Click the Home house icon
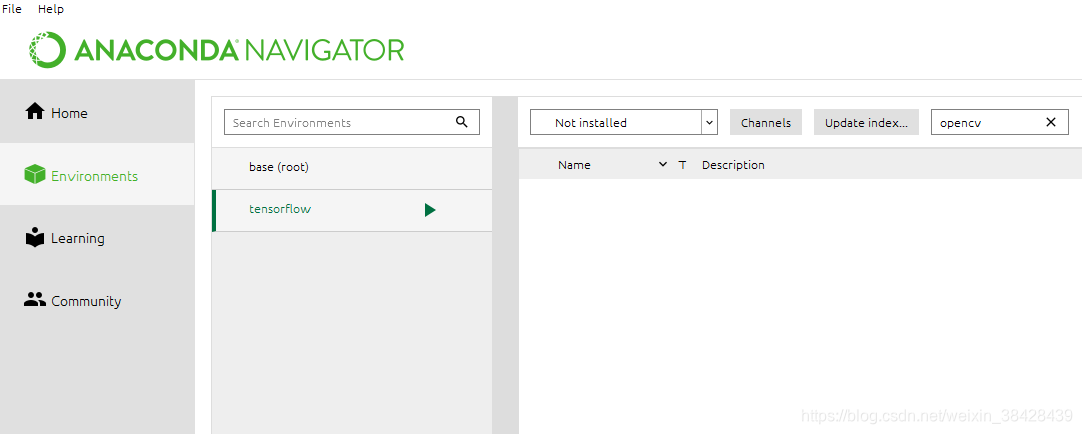Image resolution: width=1082 pixels, height=434 pixels. pyautogui.click(x=35, y=112)
